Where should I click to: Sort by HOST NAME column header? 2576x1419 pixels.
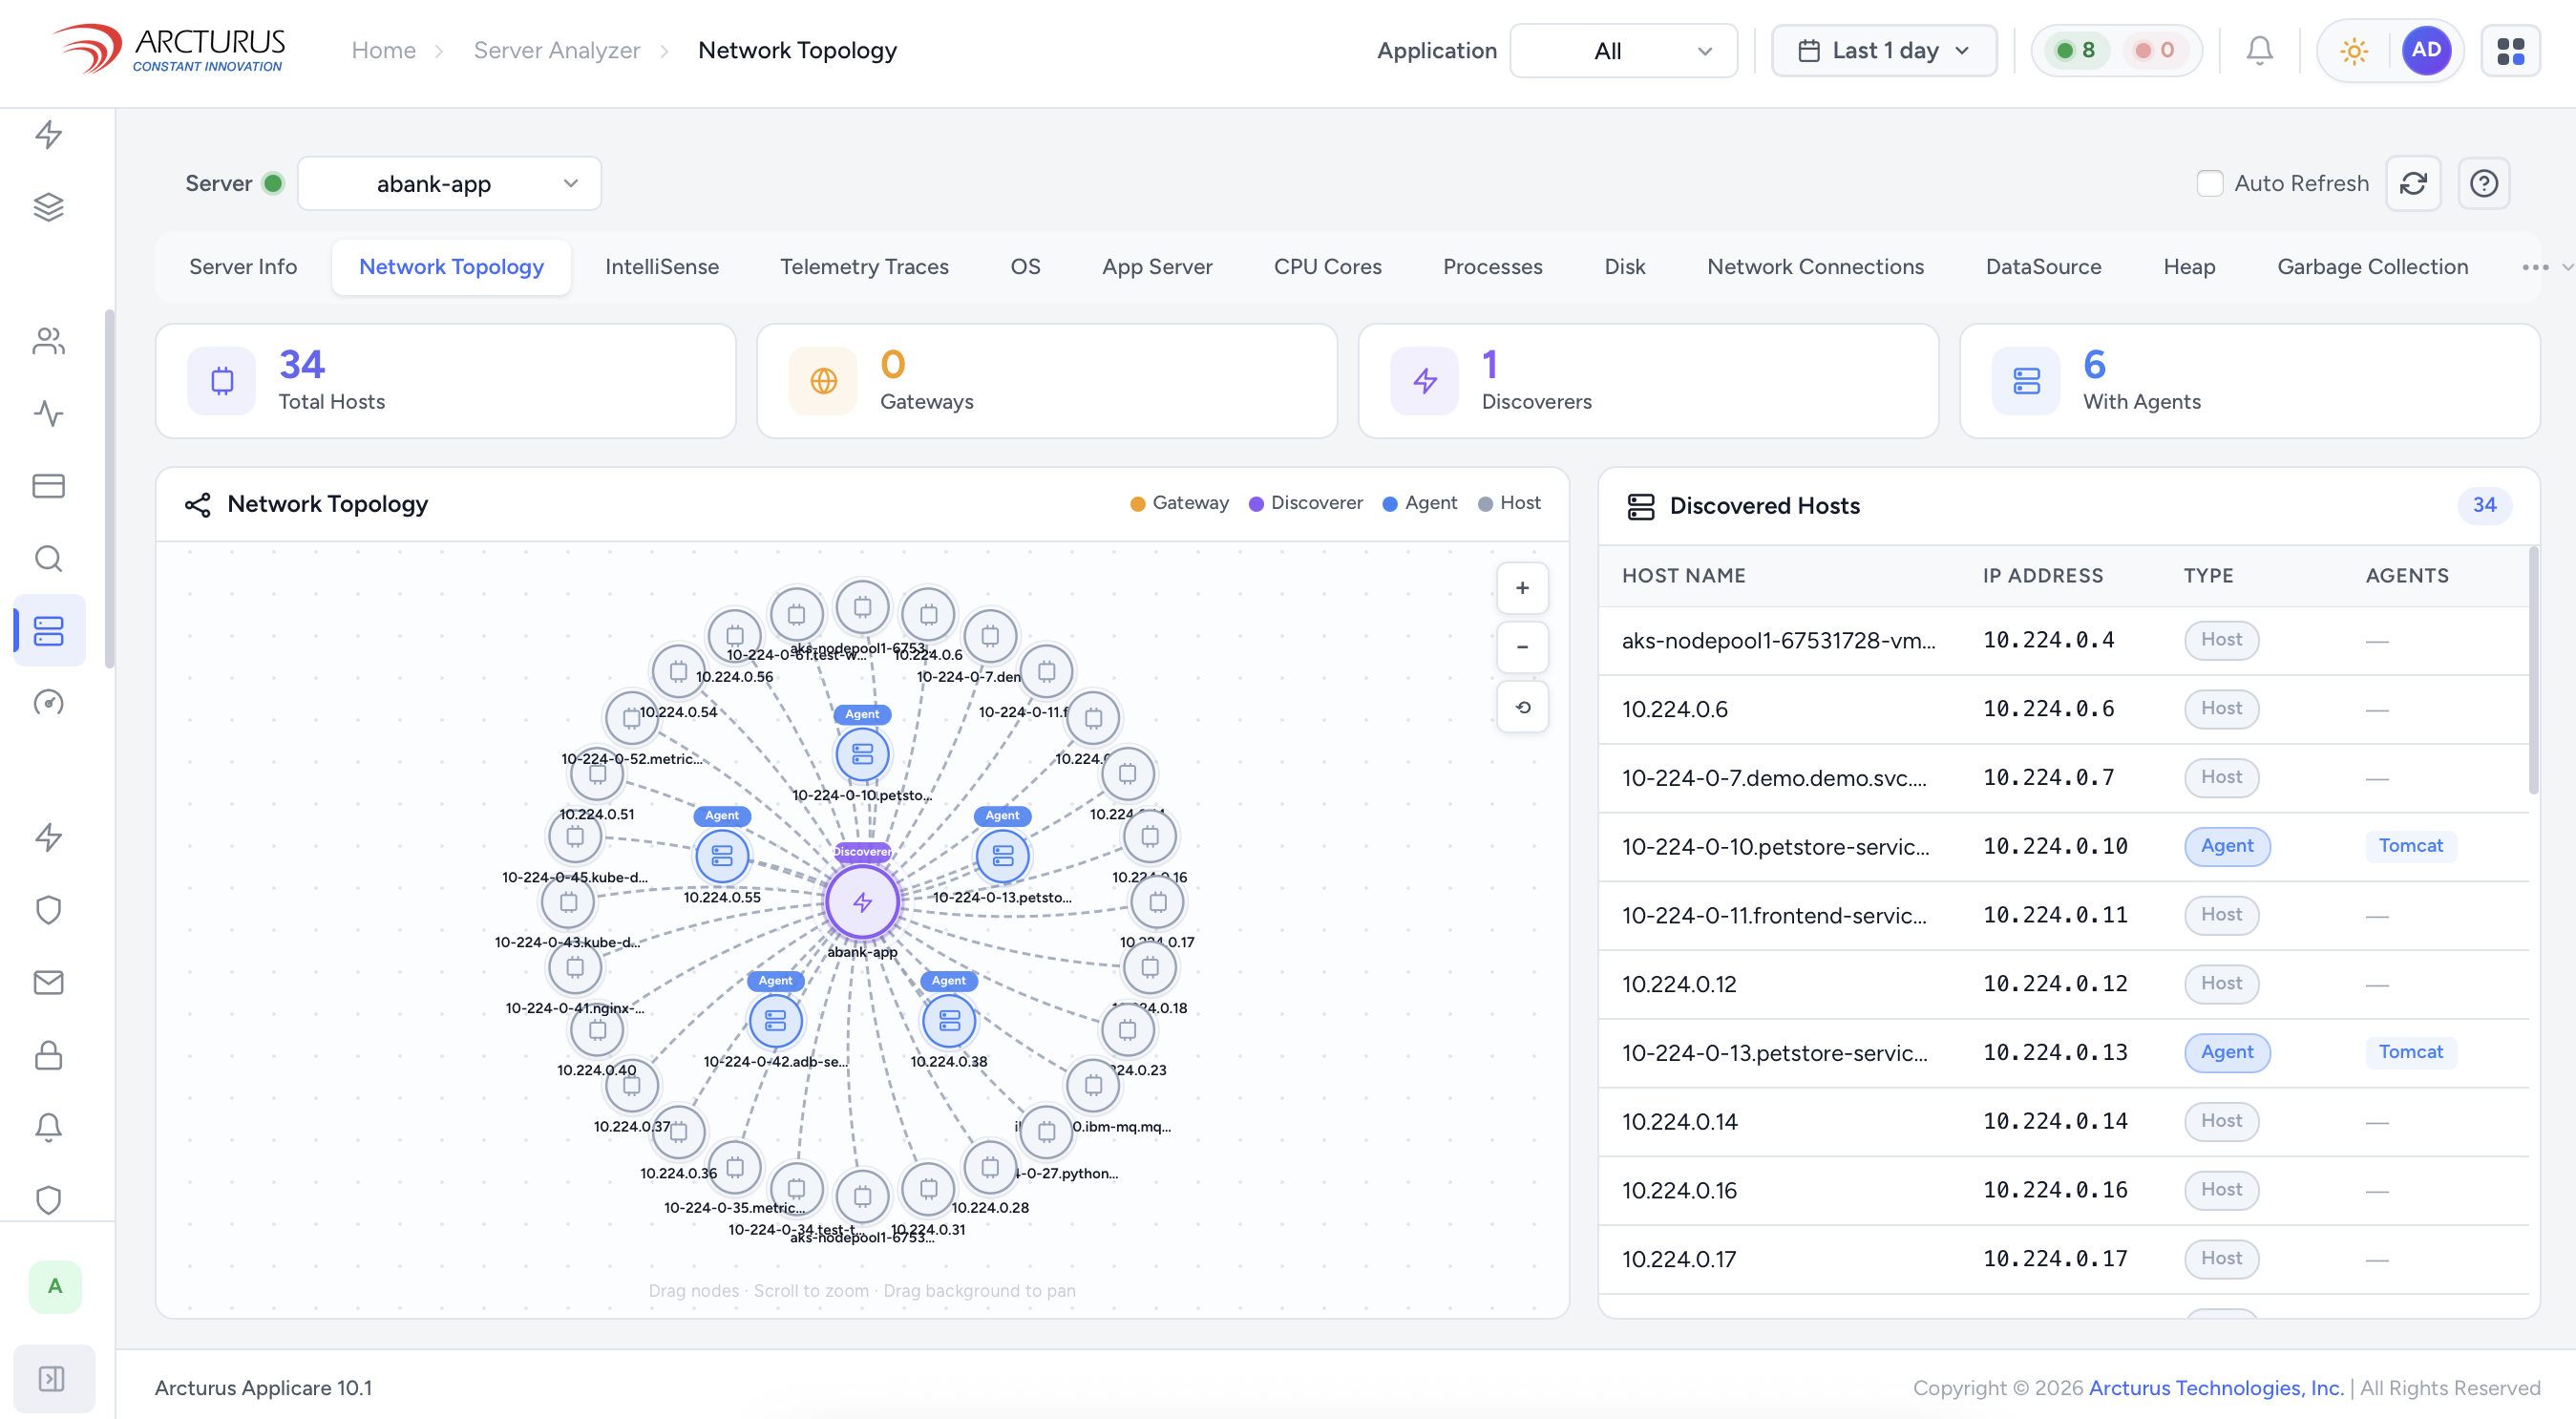pos(1683,576)
